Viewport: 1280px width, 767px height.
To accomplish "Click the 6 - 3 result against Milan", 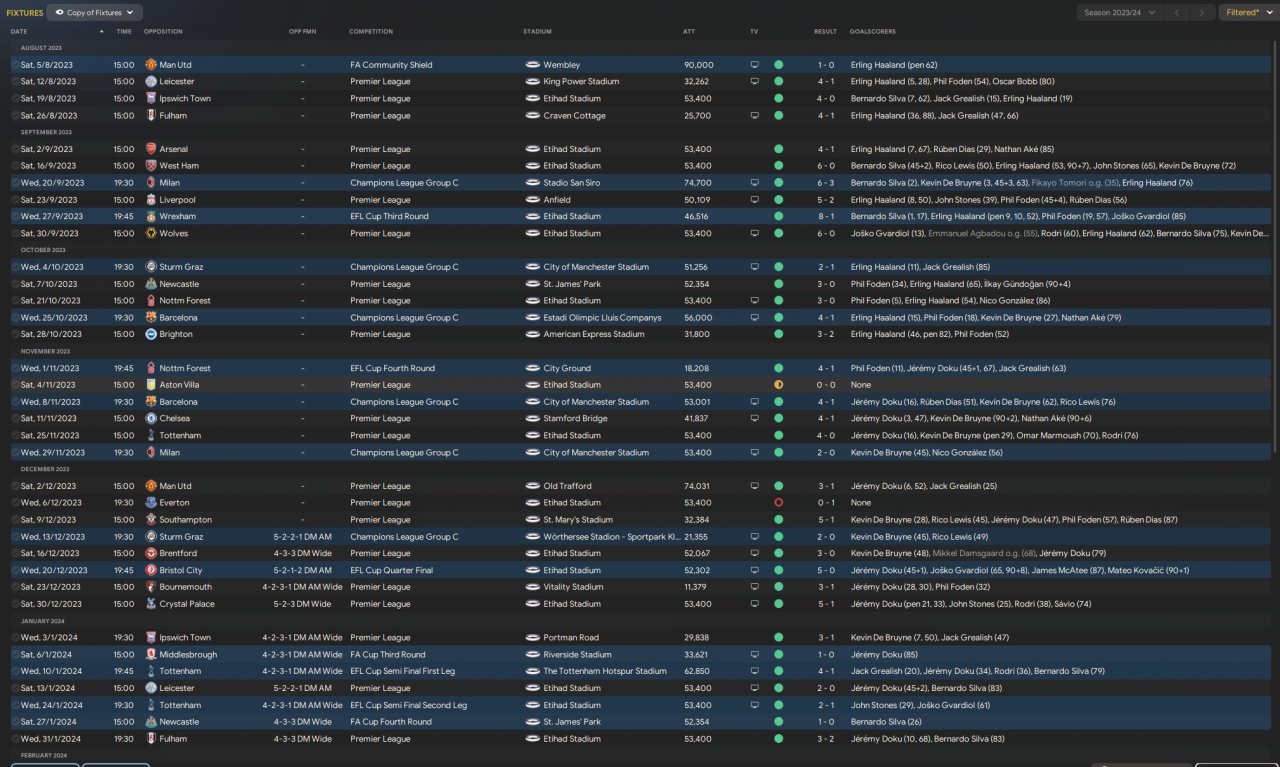I will tap(825, 183).
